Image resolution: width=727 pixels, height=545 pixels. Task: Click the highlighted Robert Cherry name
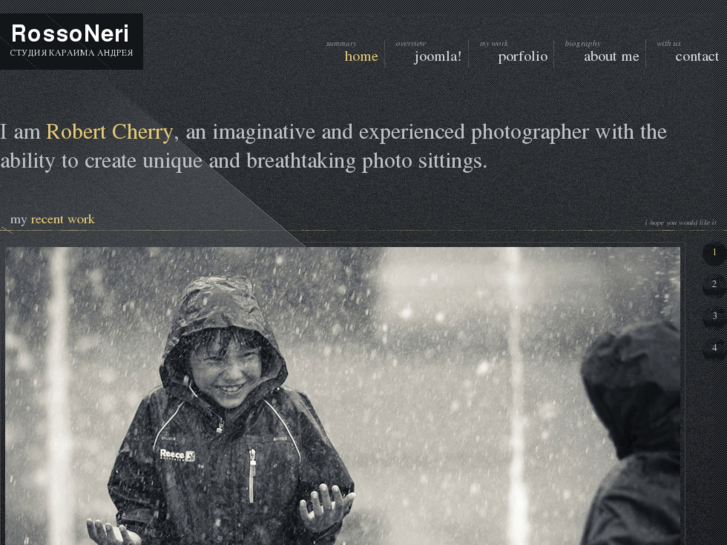click(109, 132)
